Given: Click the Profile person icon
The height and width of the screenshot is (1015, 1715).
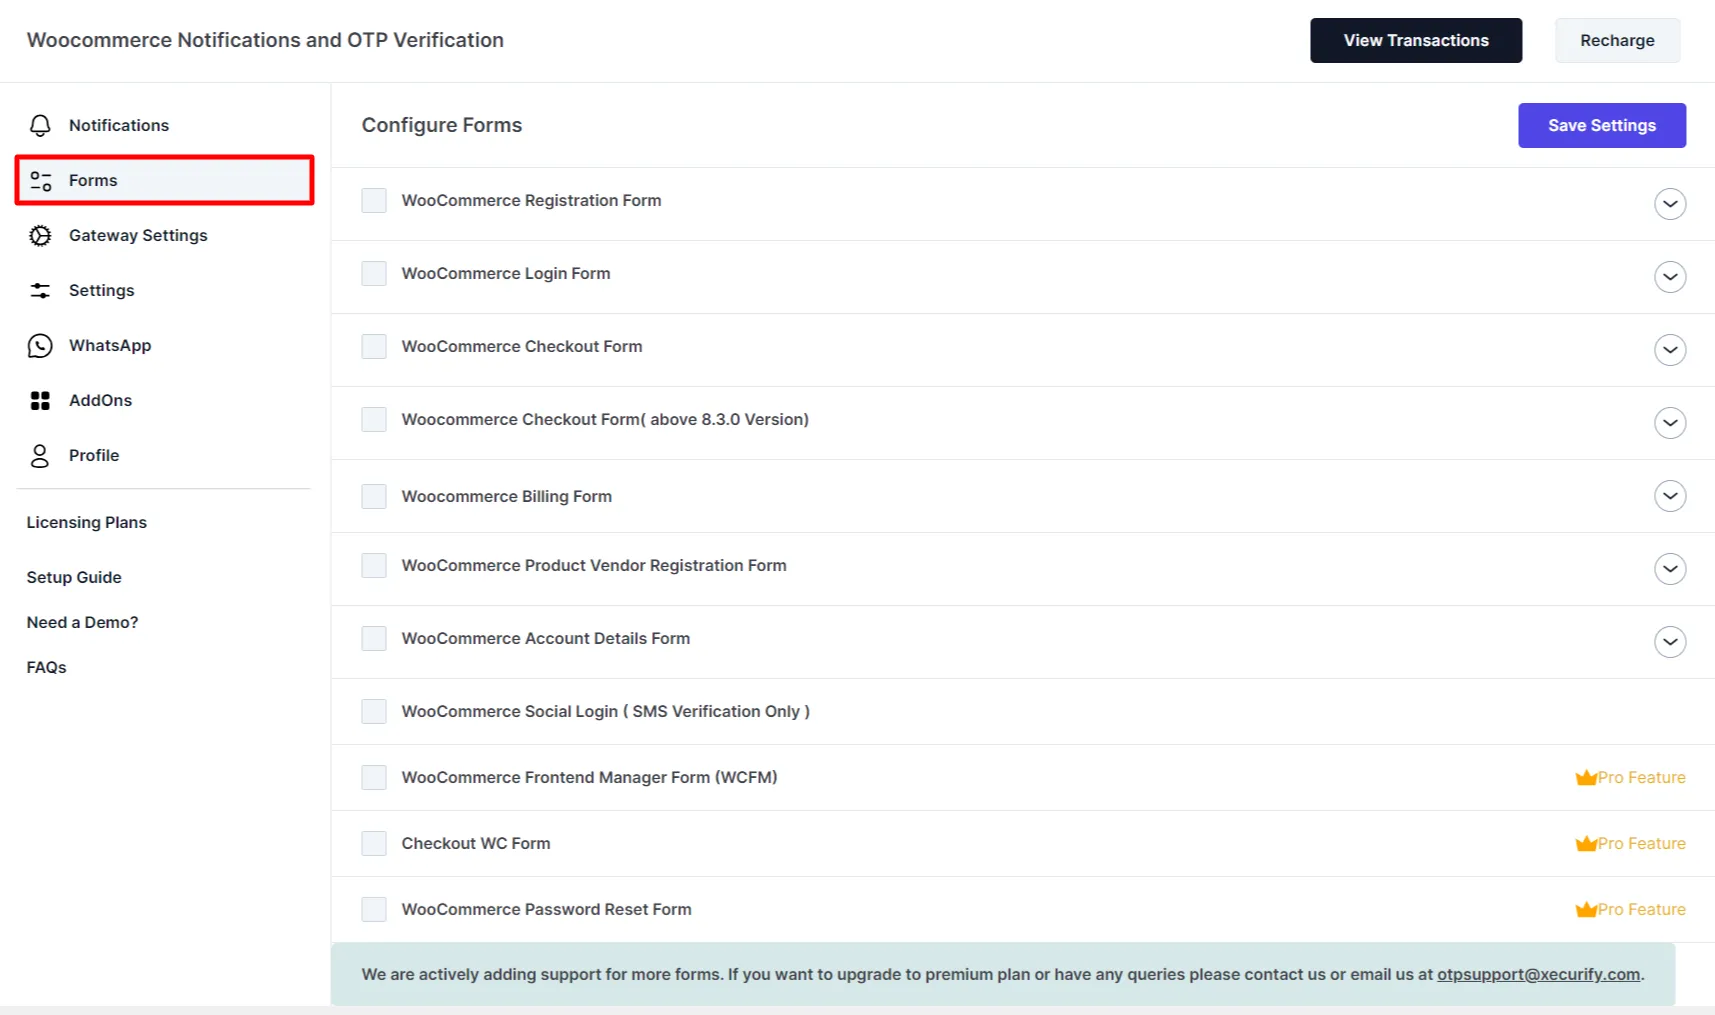Looking at the screenshot, I should coord(40,455).
